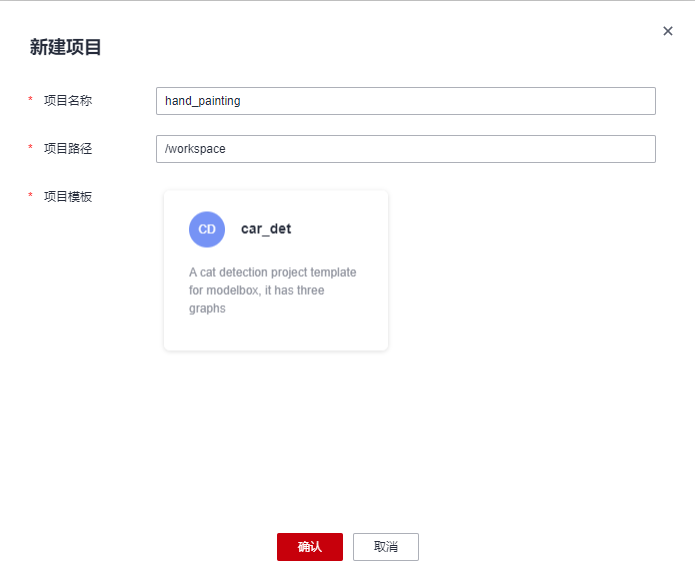This screenshot has height=583, width=695.
Task: Click the blue CD avatar icon
Action: [207, 229]
